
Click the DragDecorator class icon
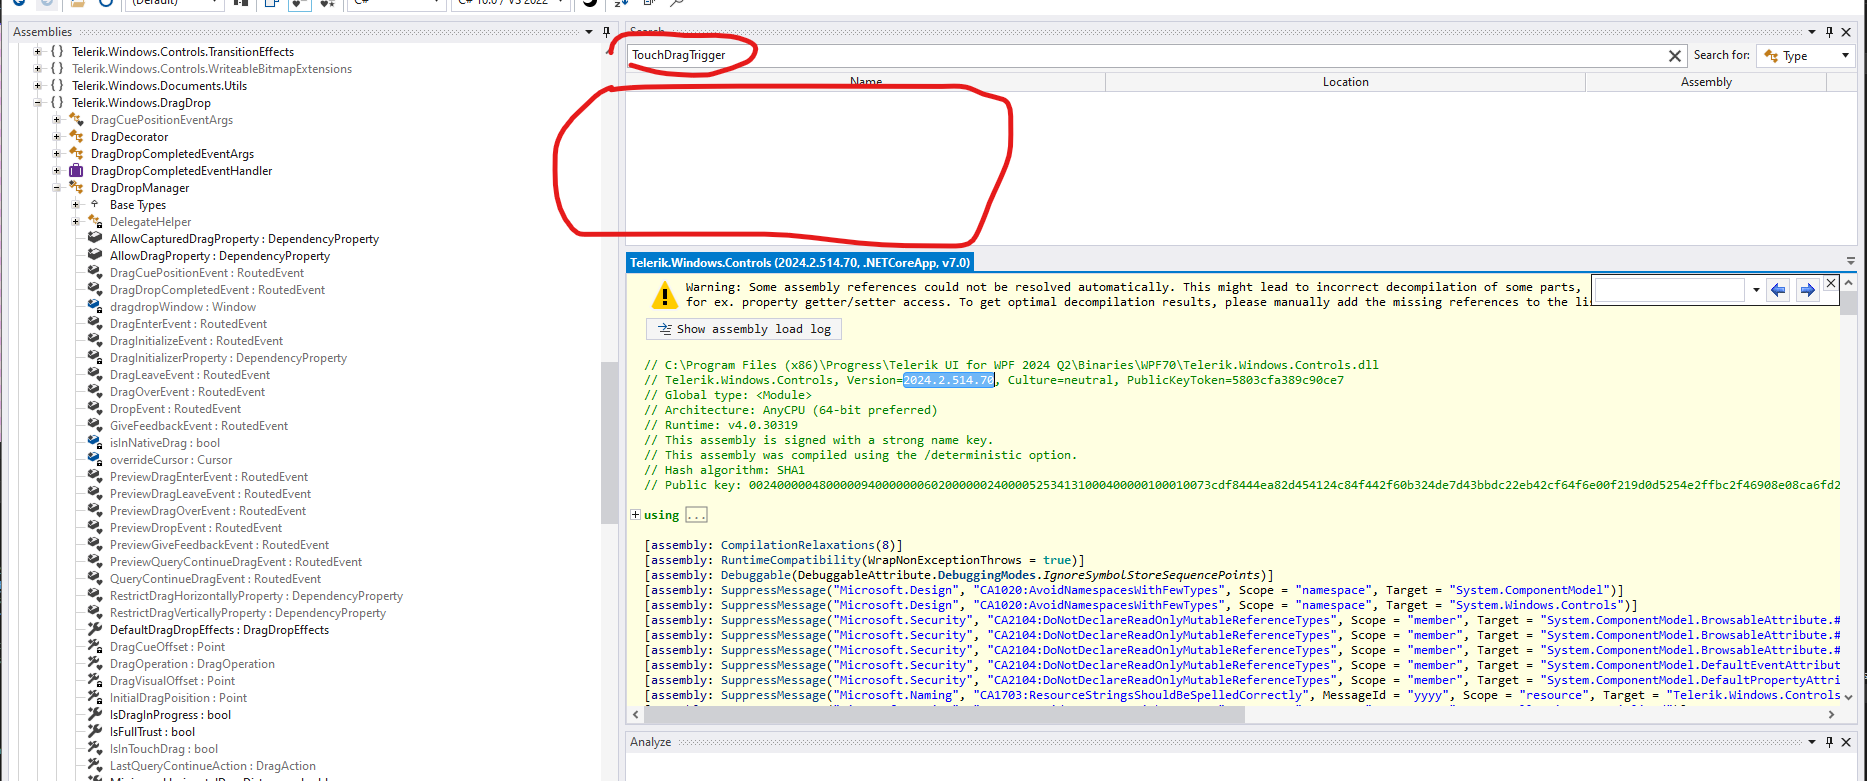click(x=76, y=137)
